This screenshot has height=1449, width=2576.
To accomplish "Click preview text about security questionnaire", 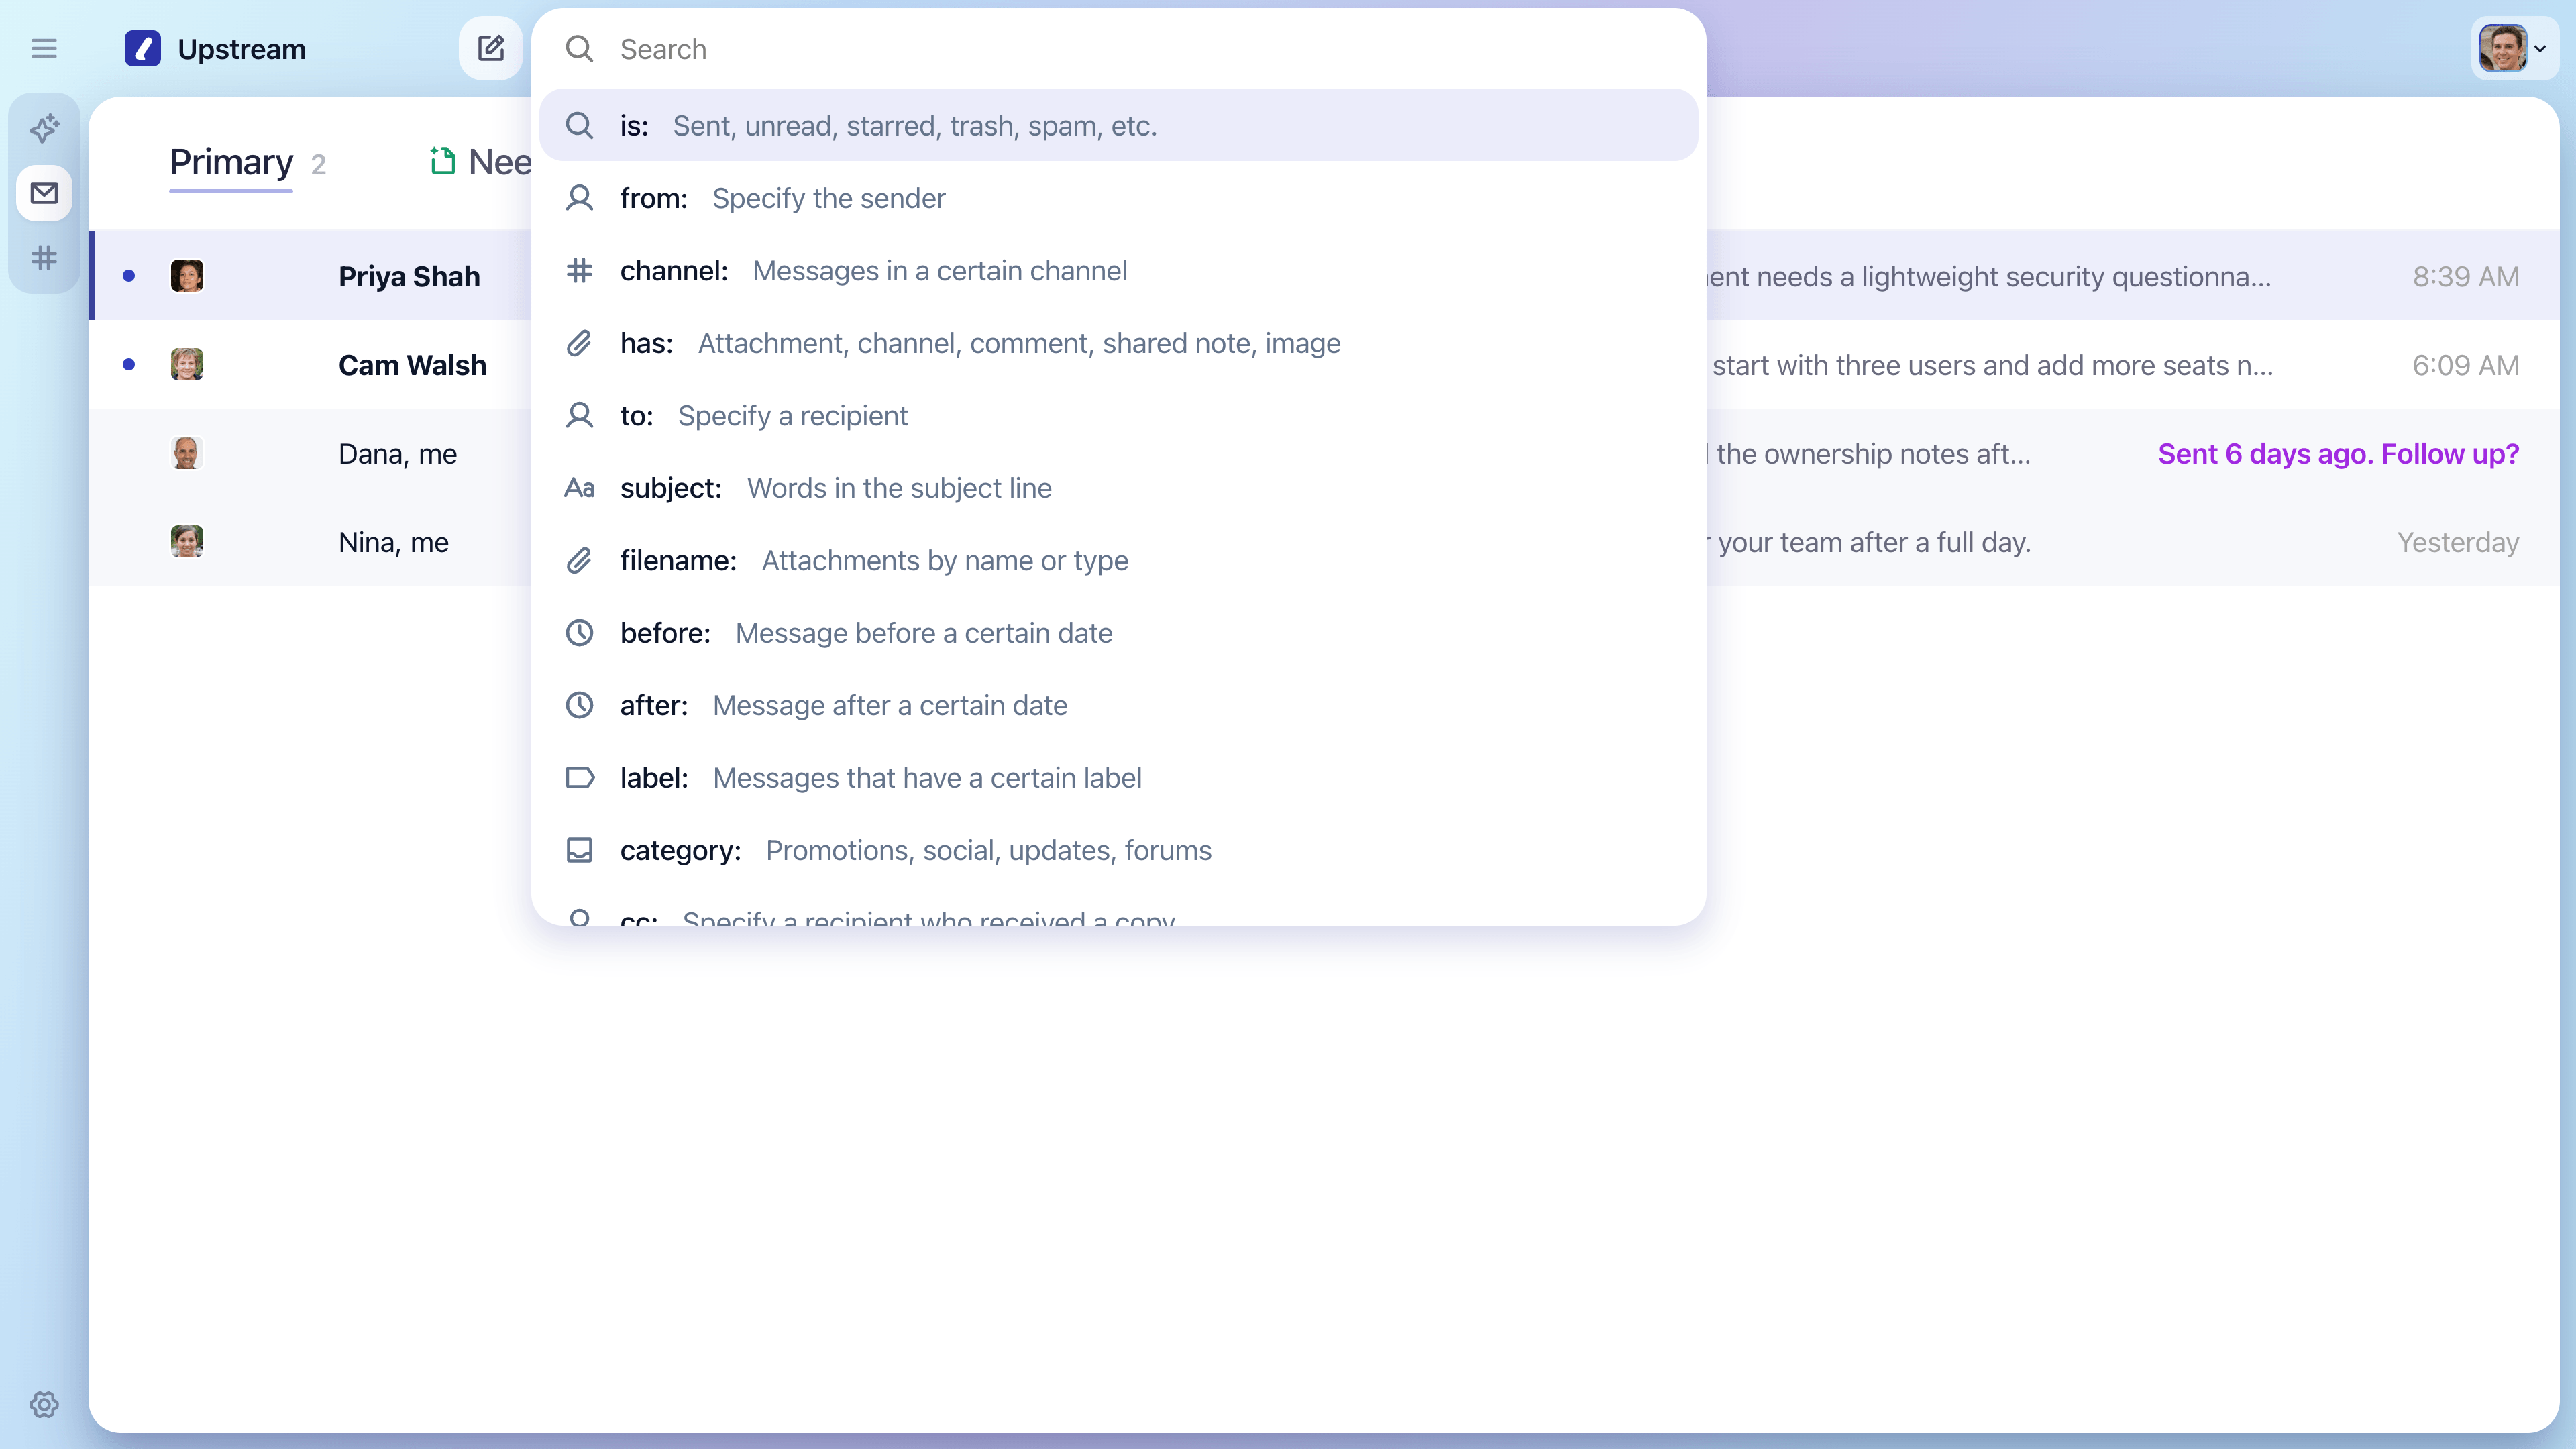I will 1989,277.
